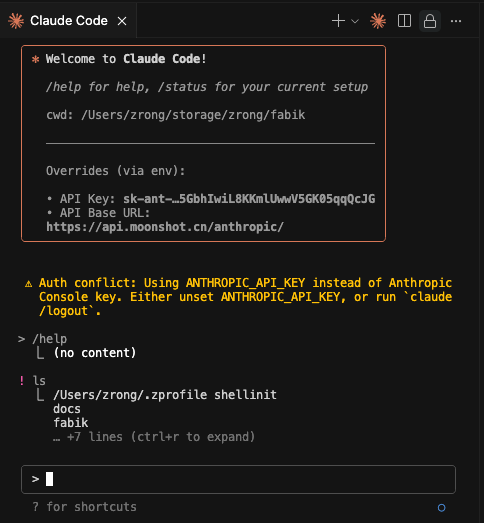Image resolution: width=484 pixels, height=523 pixels.
Task: Launch Claude Code from toolbar starburst icon
Action: [378, 21]
